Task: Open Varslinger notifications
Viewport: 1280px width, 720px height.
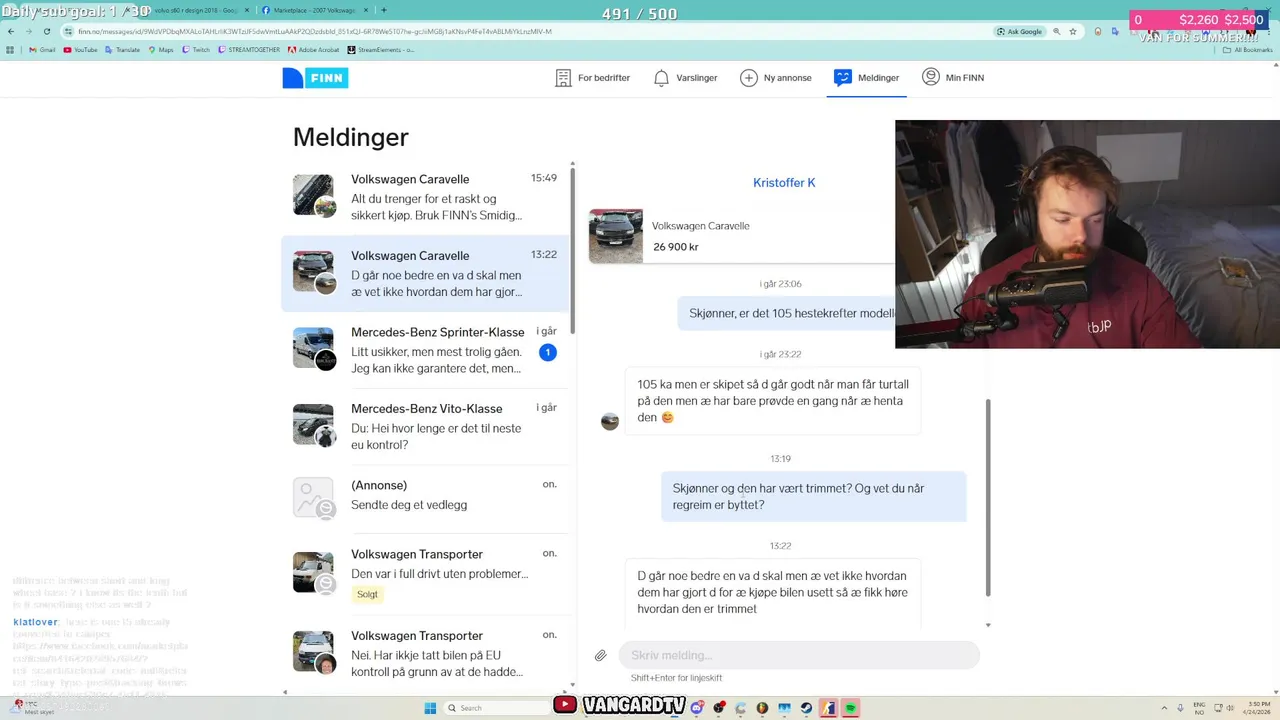Action: click(685, 78)
